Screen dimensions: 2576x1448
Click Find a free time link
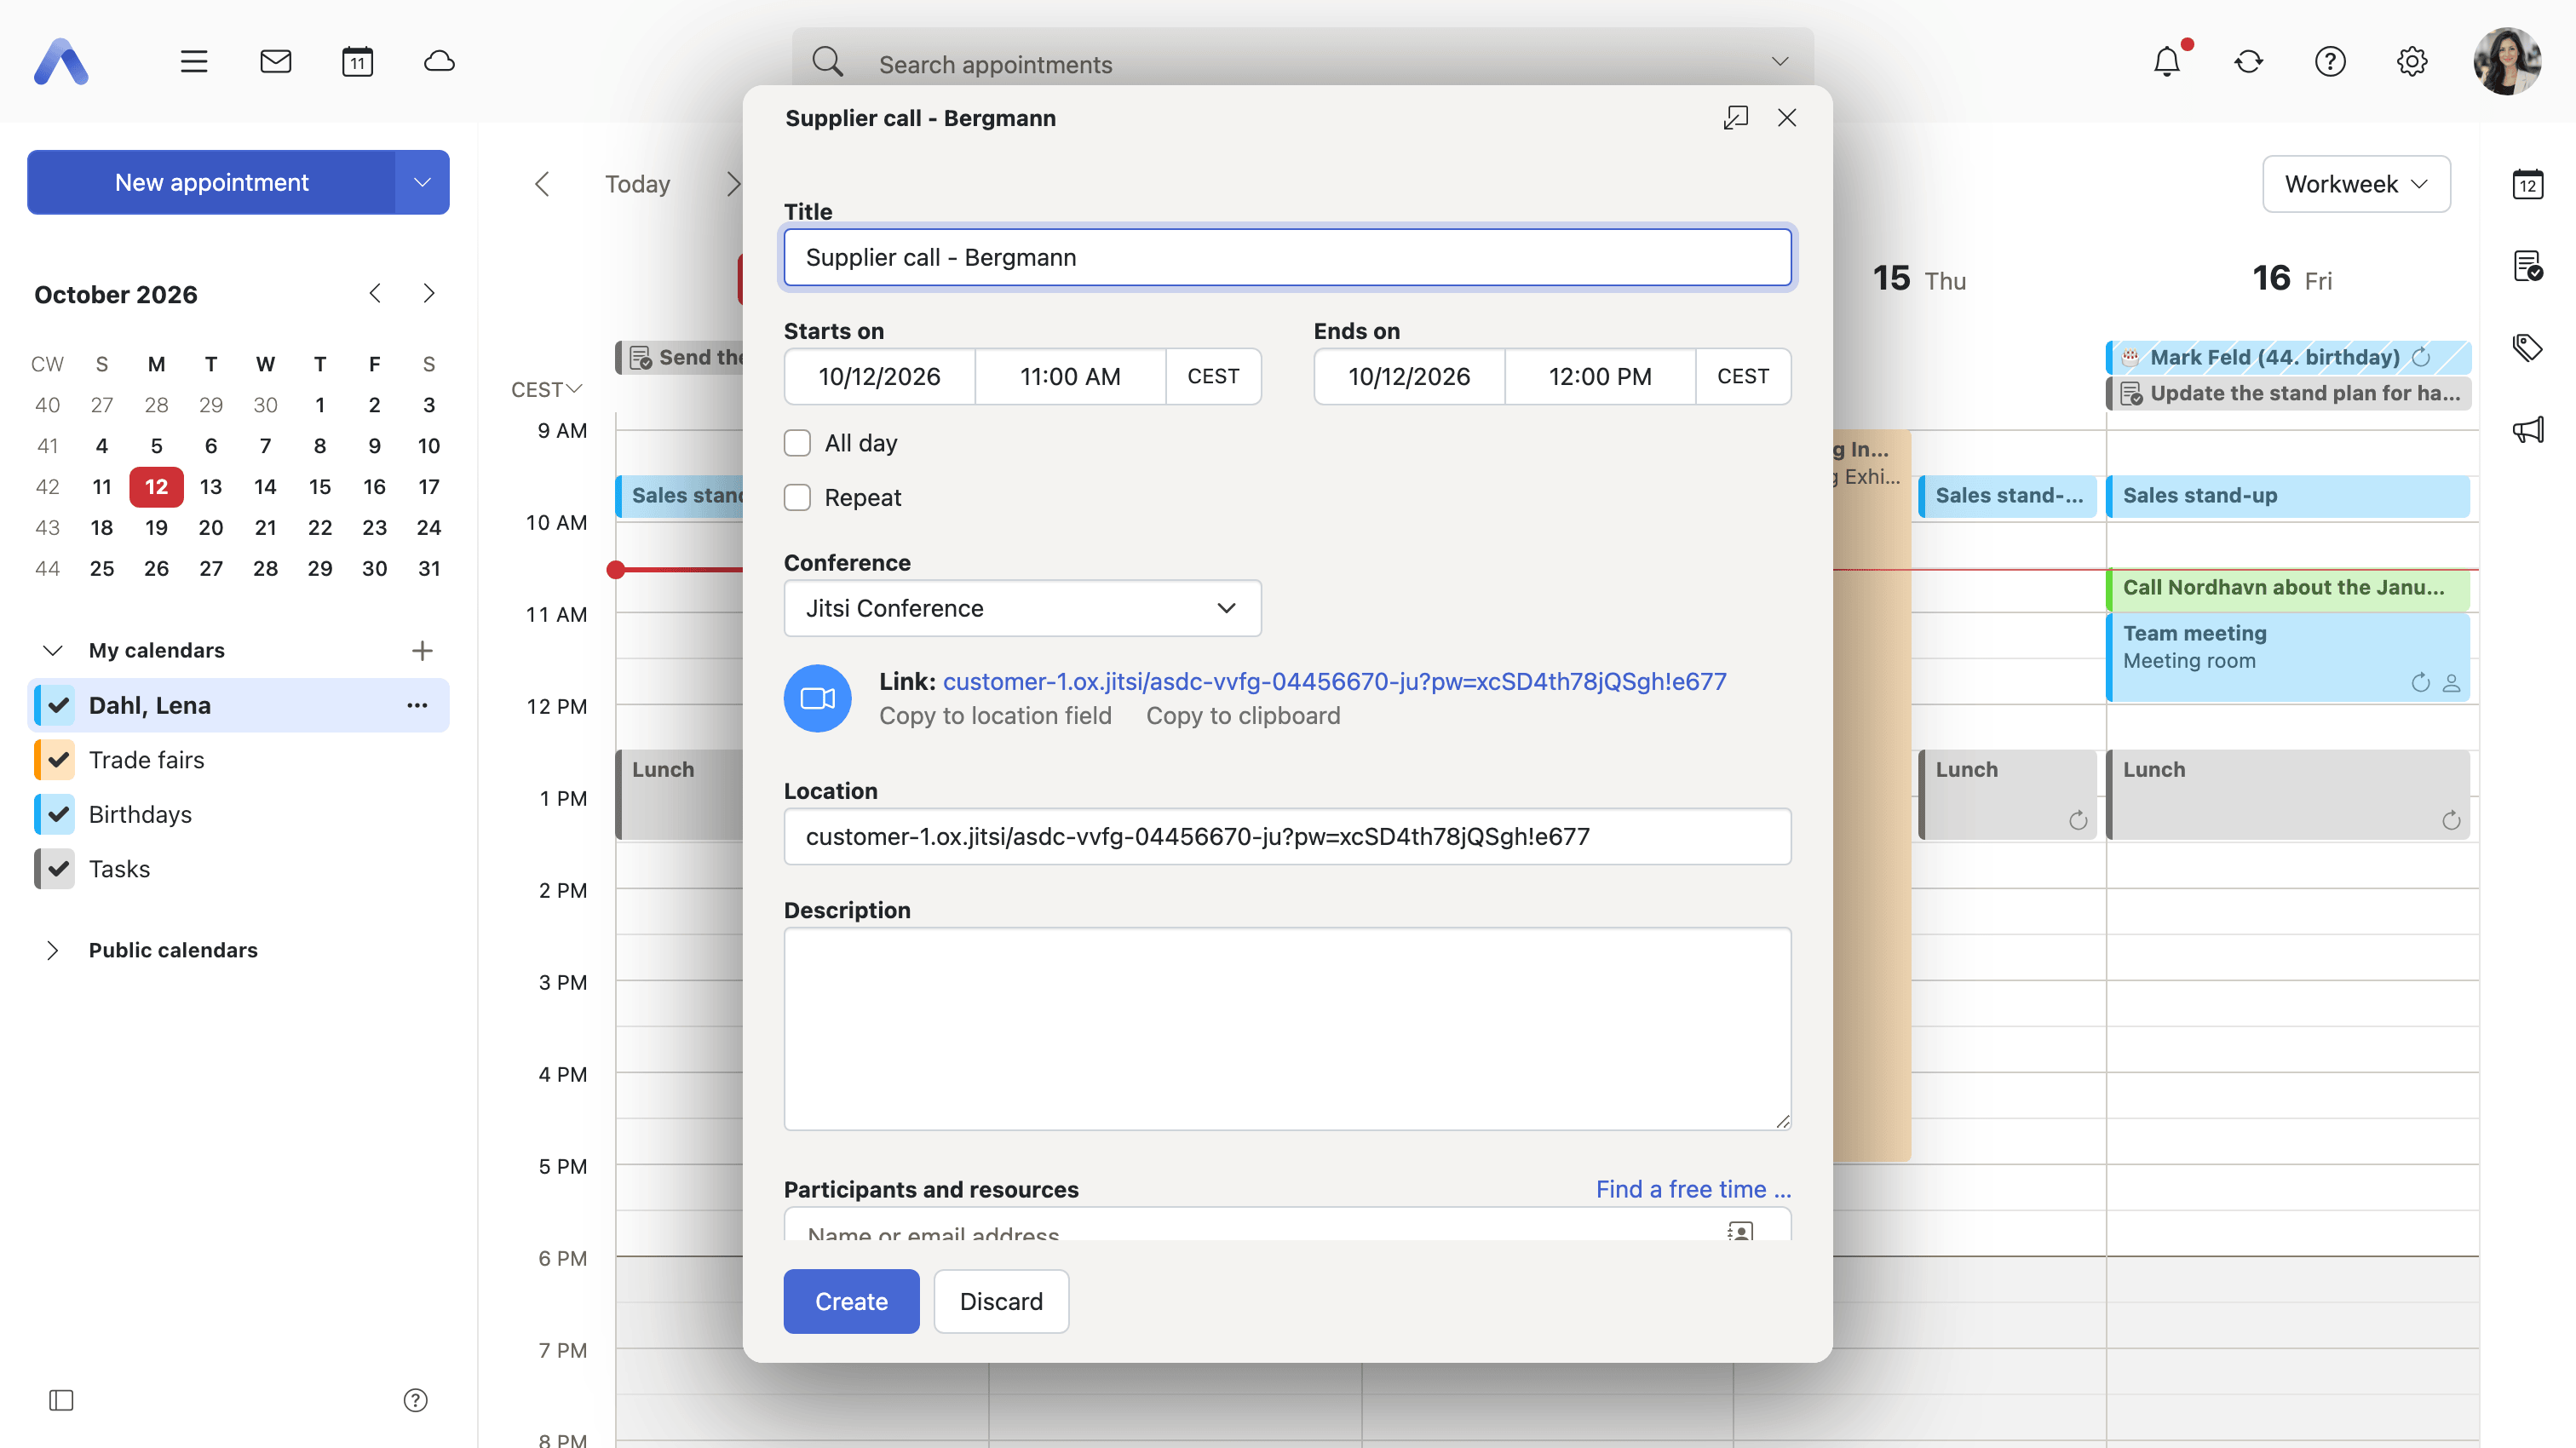1693,1189
